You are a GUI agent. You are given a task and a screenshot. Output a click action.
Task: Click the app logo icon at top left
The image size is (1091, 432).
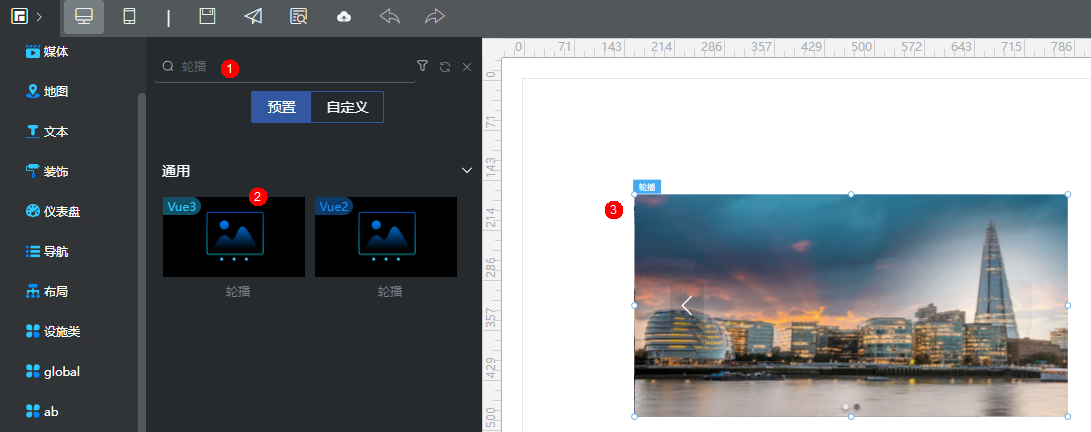click(x=19, y=17)
